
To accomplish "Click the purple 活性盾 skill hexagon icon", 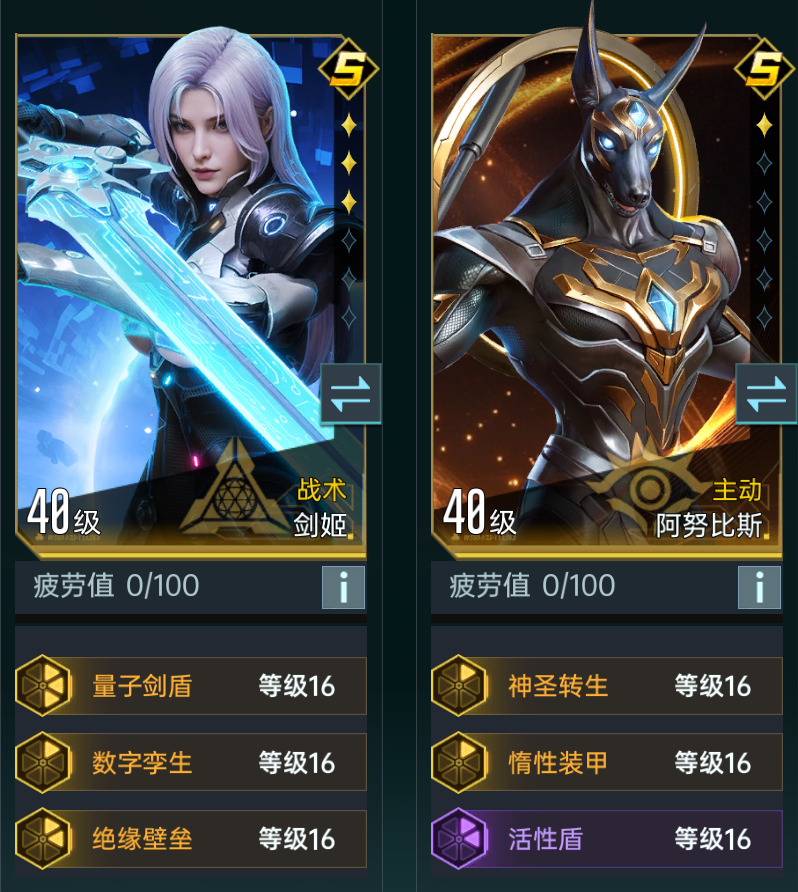I will pos(460,838).
